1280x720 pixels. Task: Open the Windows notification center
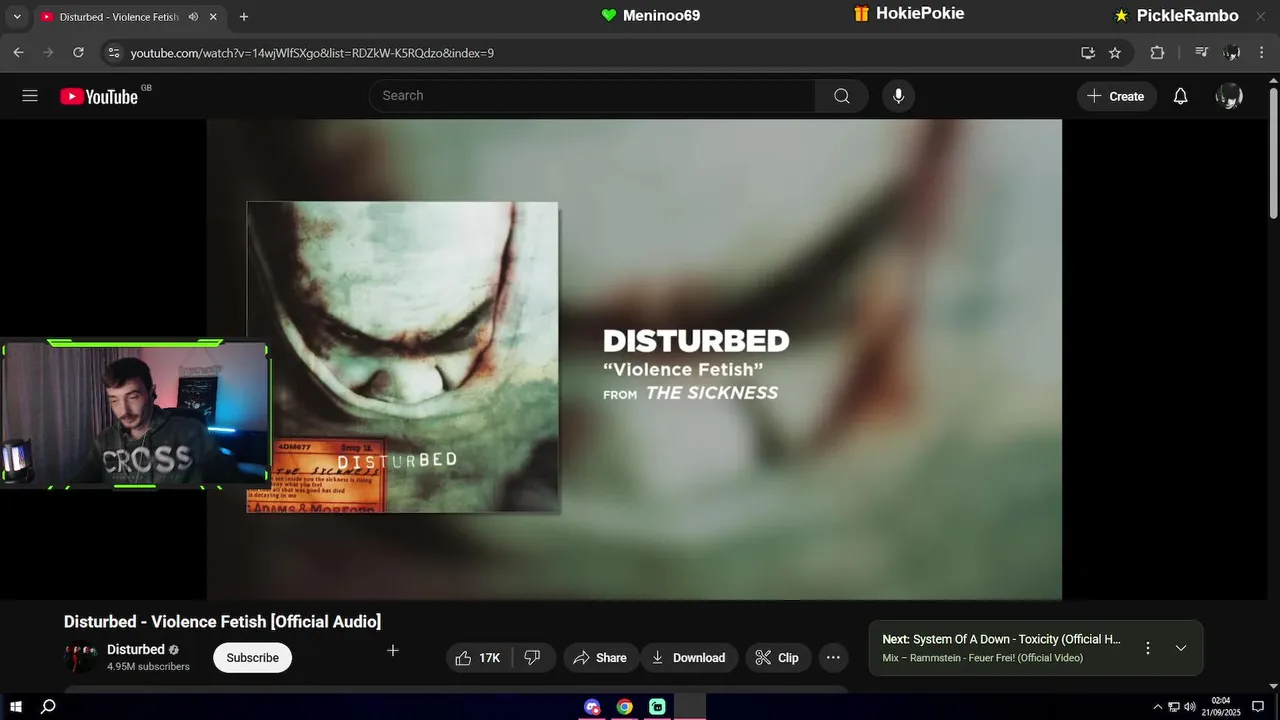click(x=1258, y=707)
